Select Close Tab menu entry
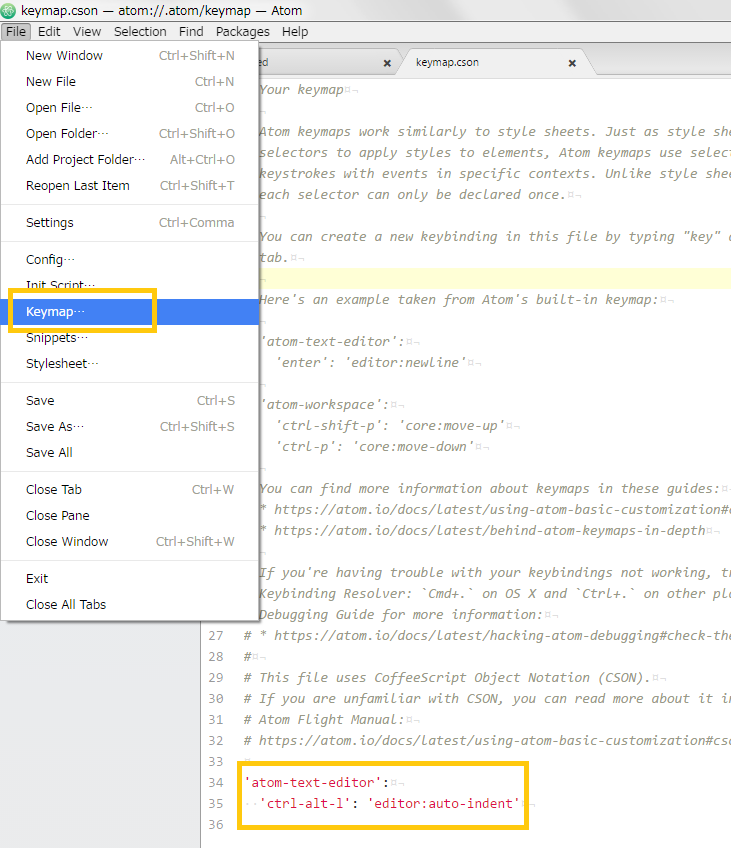Screen dimensions: 731x848 click(x=130, y=489)
